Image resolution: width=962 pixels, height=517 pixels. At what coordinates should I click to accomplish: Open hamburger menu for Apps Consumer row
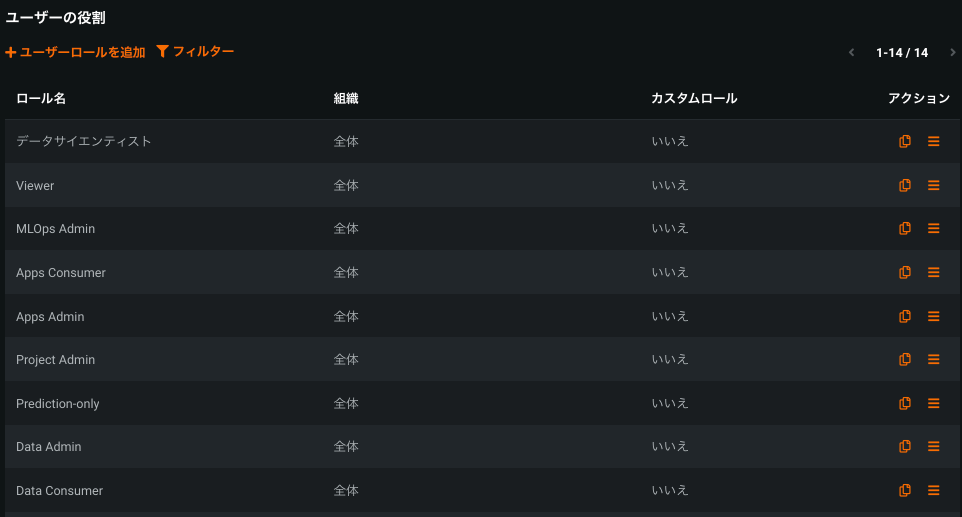pyautogui.click(x=934, y=272)
